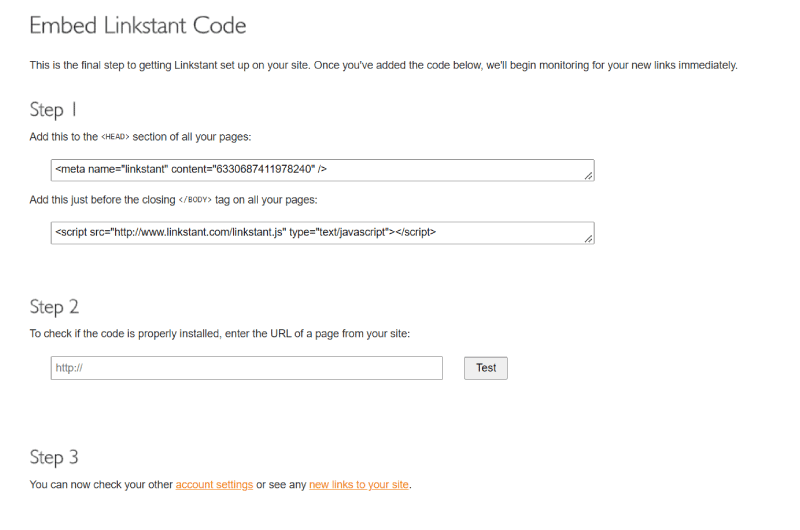Focus the http:// URL input field
Image resolution: width=800 pixels, height=530 pixels.
[246, 368]
